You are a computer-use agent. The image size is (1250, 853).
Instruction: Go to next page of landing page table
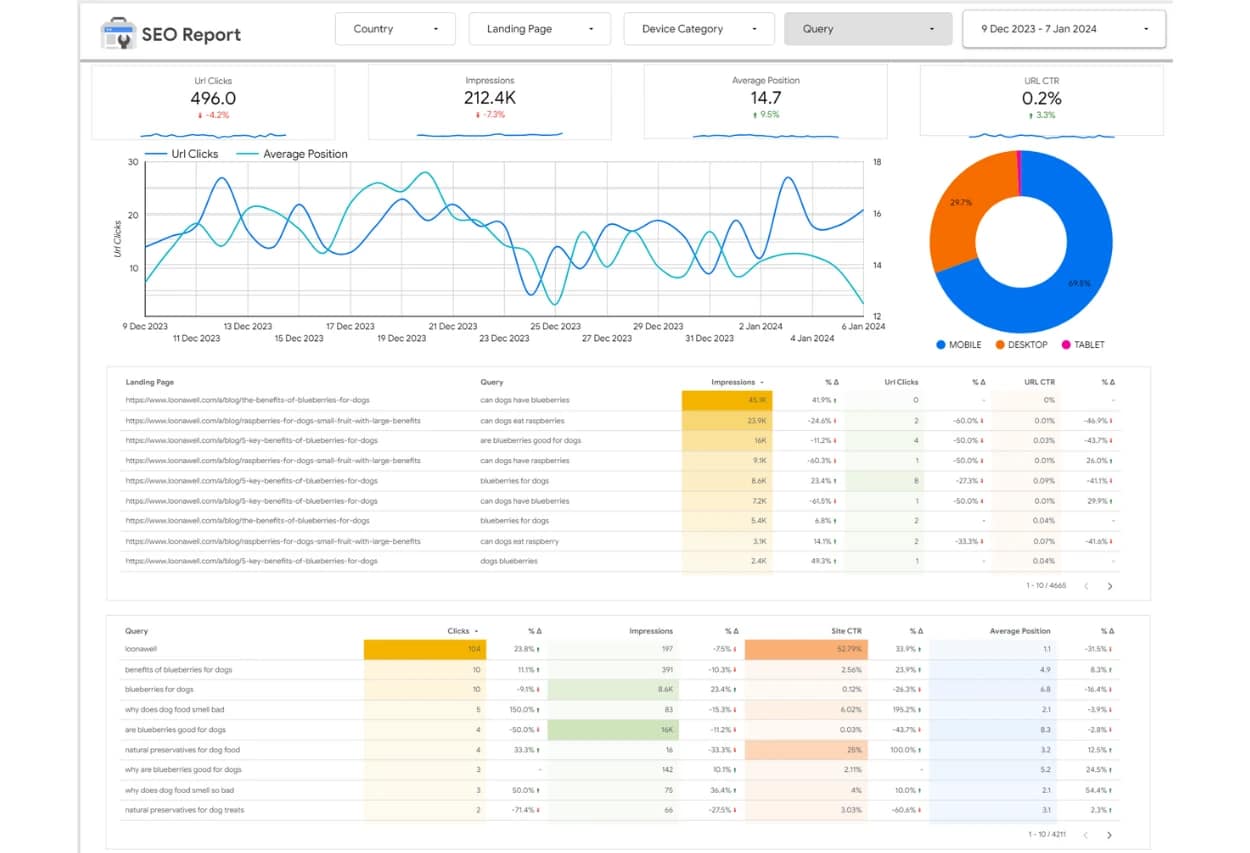(x=1109, y=586)
